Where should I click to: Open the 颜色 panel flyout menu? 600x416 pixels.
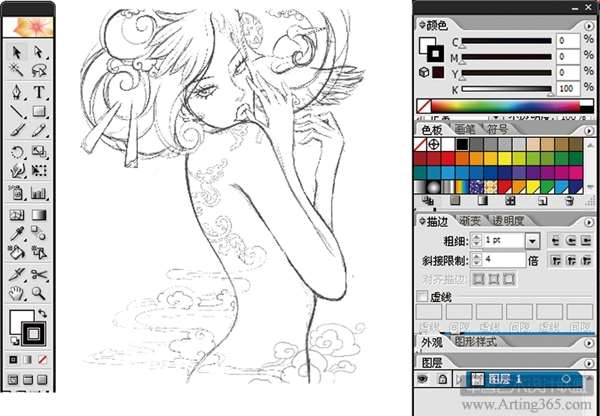(x=589, y=26)
